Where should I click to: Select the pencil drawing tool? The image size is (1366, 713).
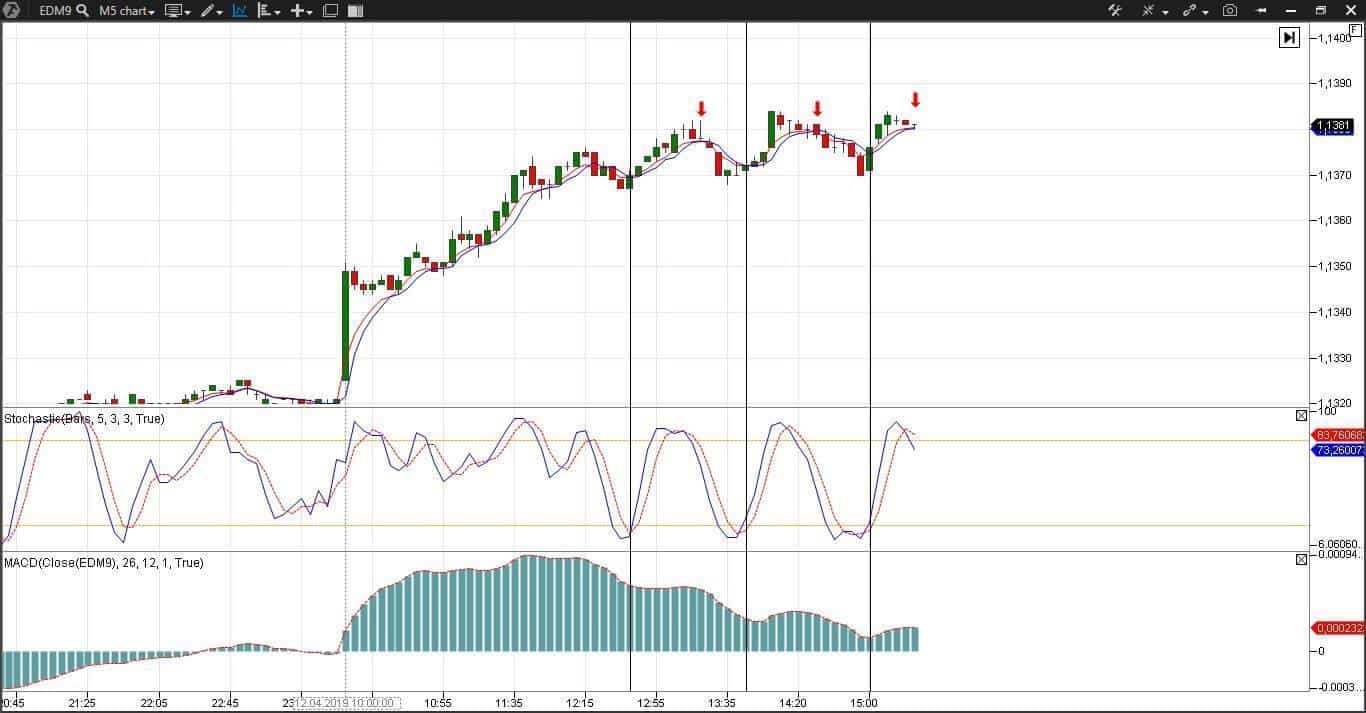tap(208, 11)
